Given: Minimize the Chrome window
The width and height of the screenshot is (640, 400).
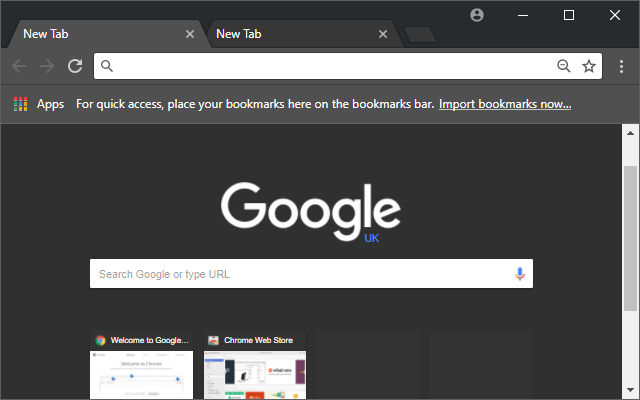Looking at the screenshot, I should pos(523,15).
